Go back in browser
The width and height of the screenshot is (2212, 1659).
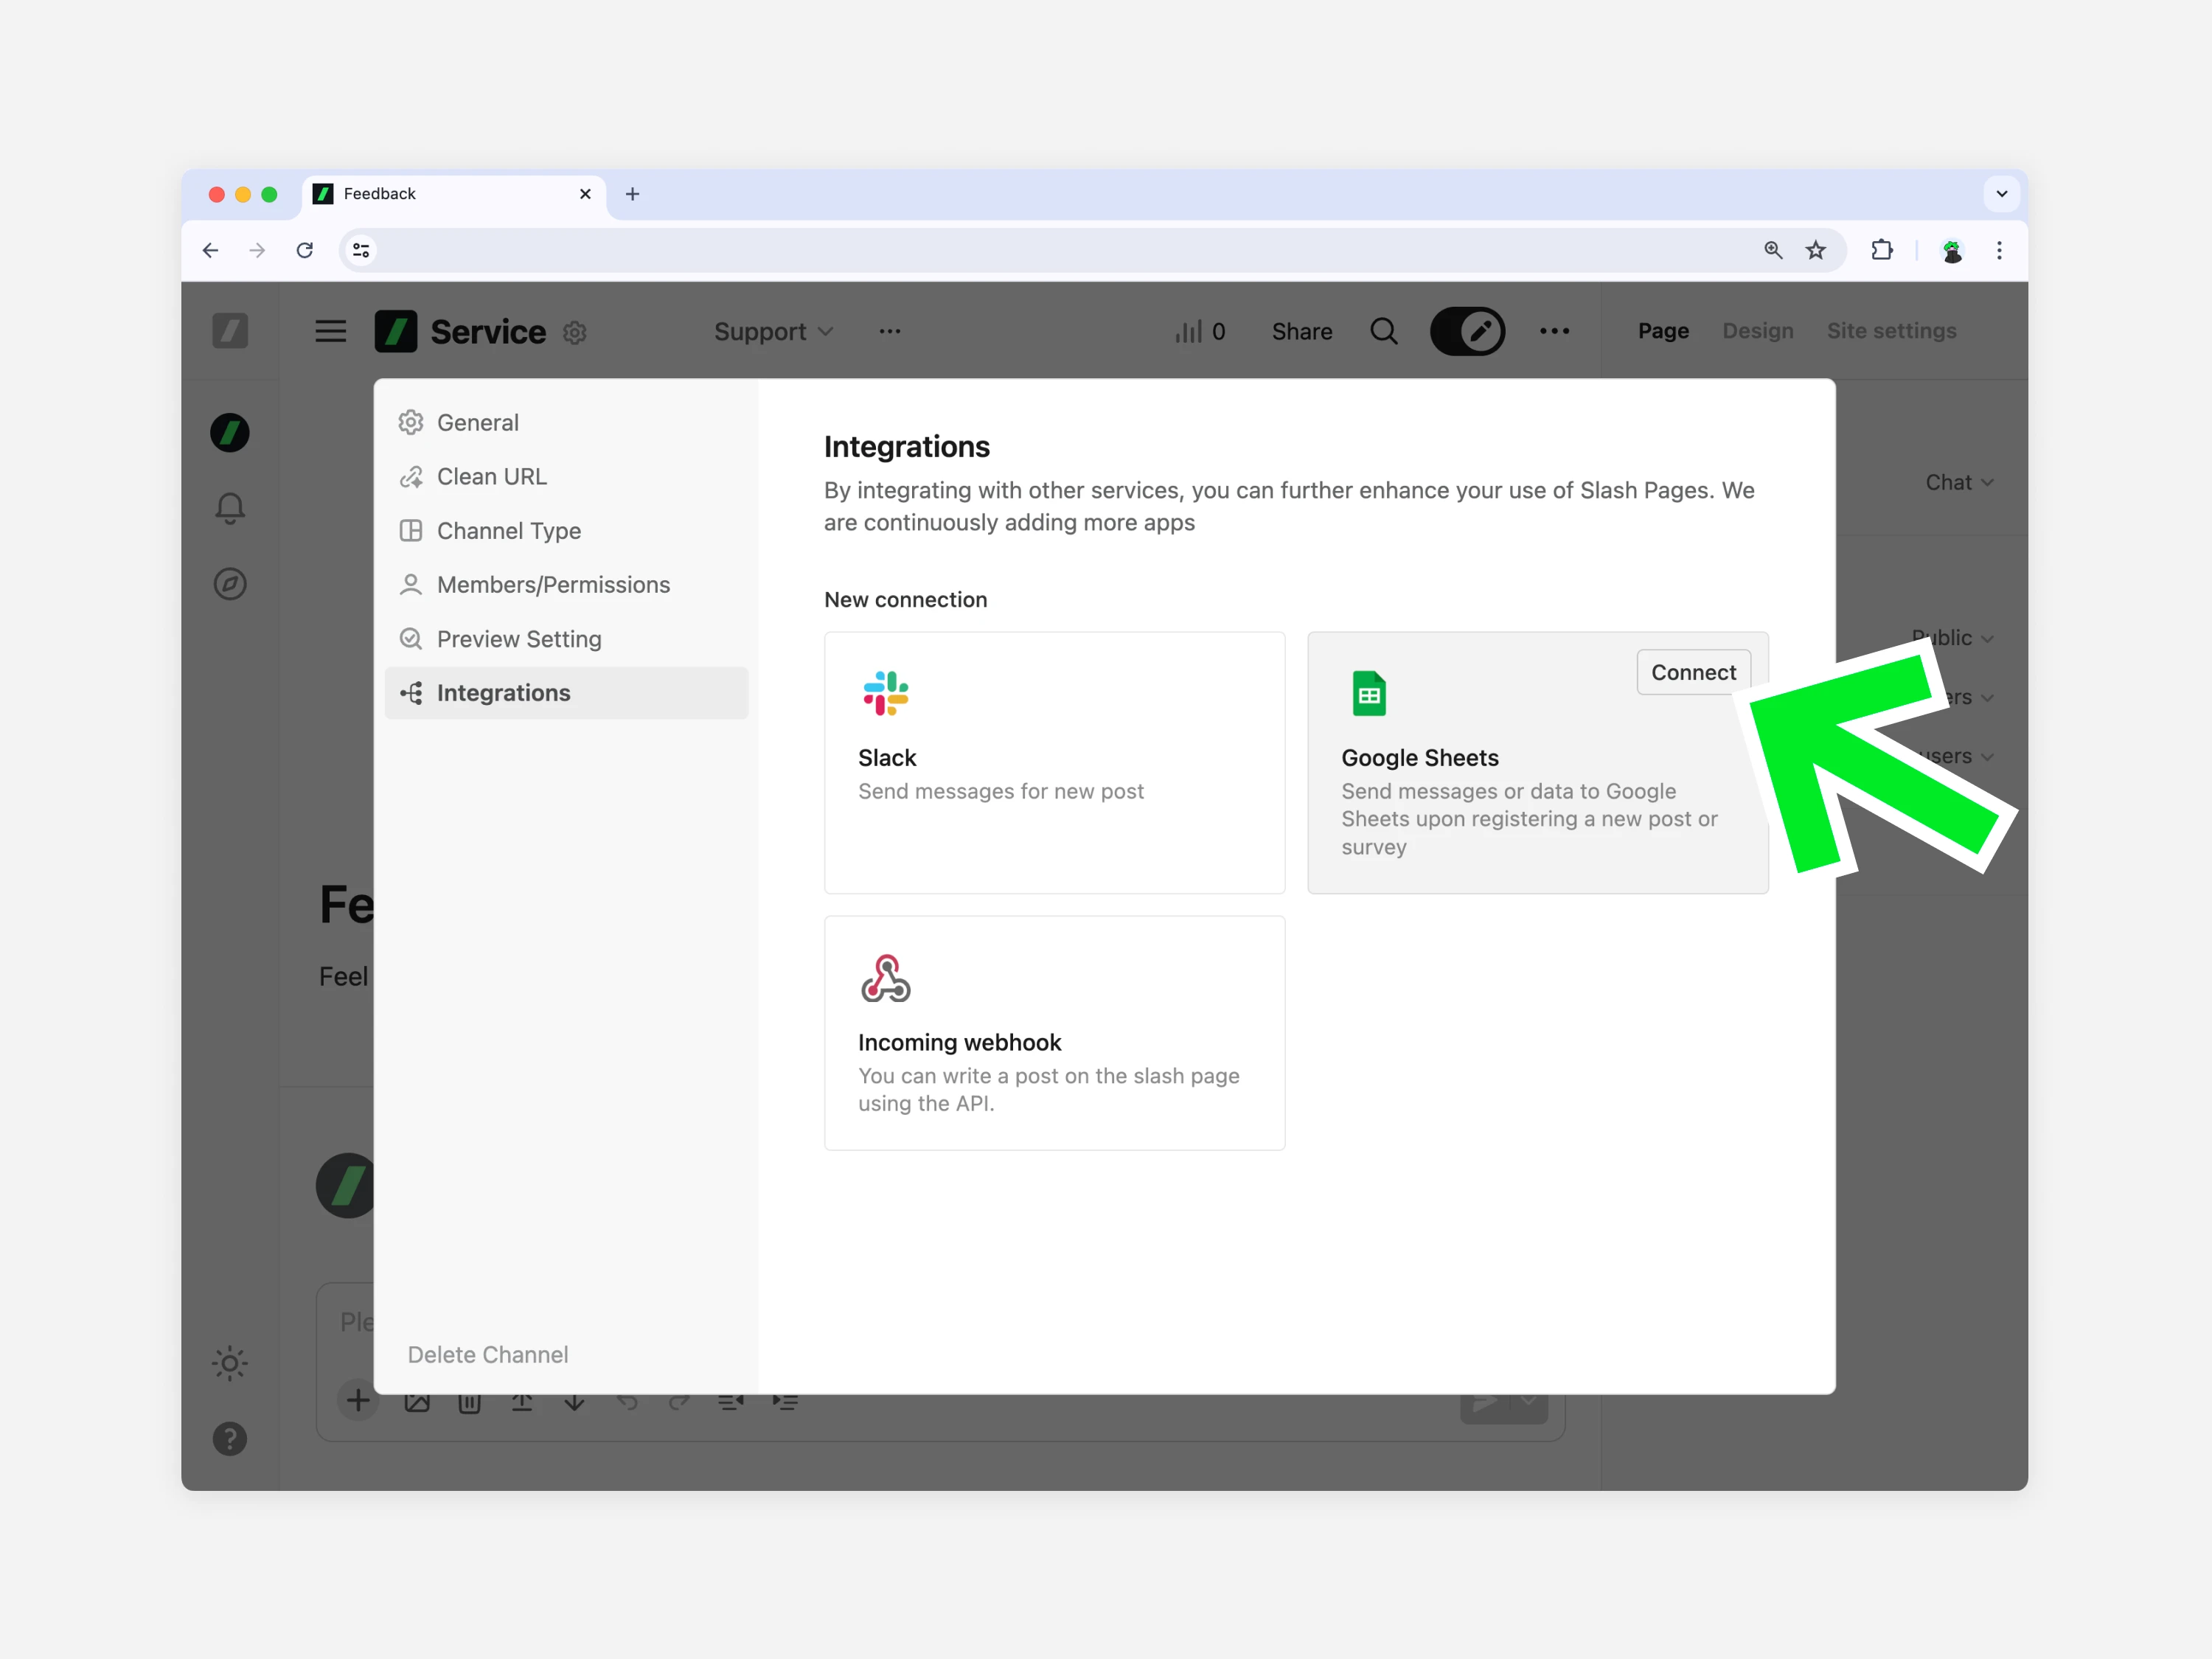coord(210,250)
